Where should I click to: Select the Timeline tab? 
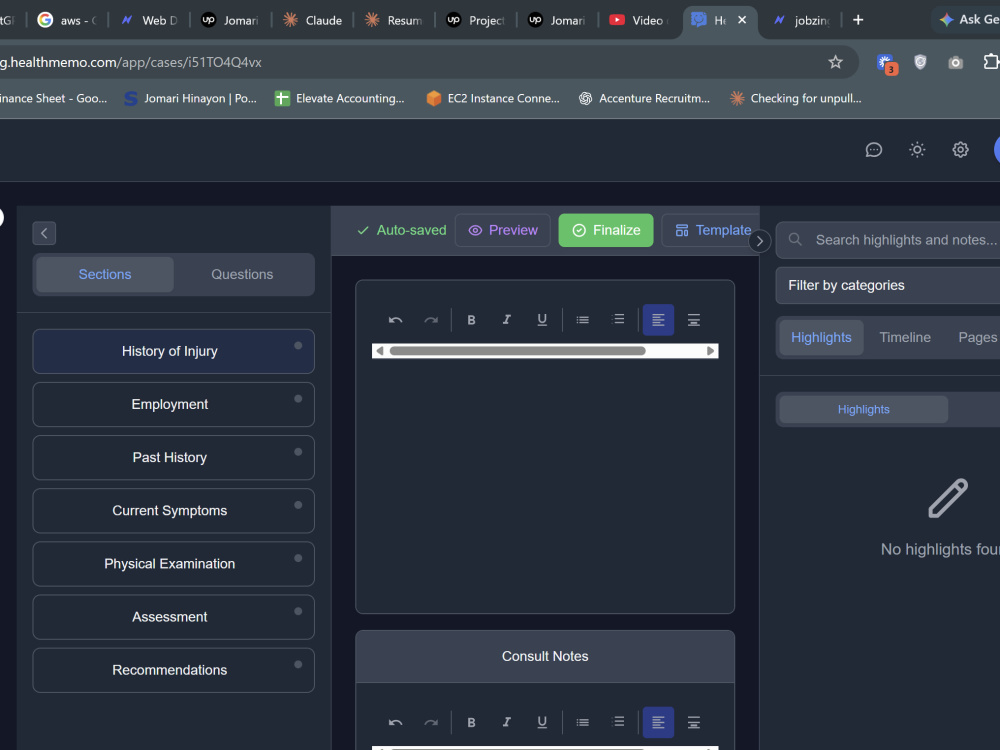[x=905, y=337]
